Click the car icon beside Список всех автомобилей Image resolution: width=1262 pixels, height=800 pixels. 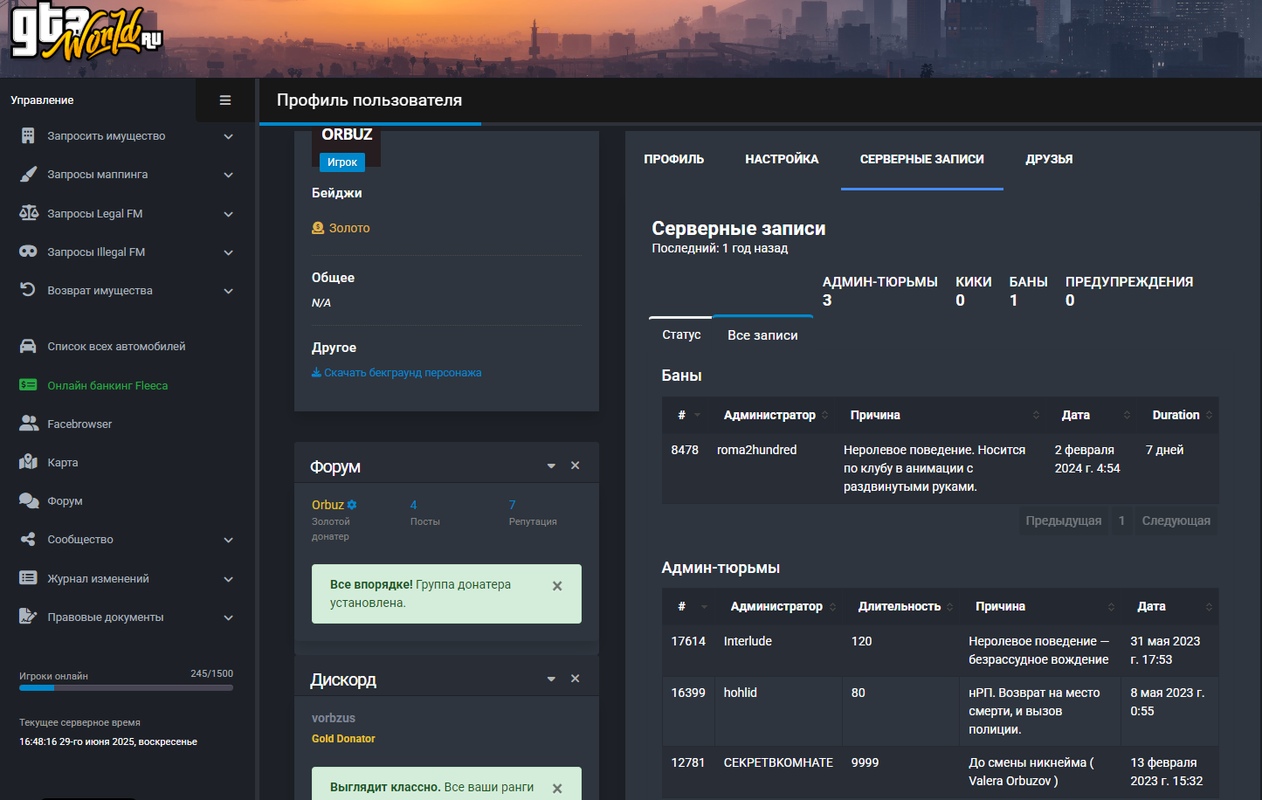click(x=28, y=346)
